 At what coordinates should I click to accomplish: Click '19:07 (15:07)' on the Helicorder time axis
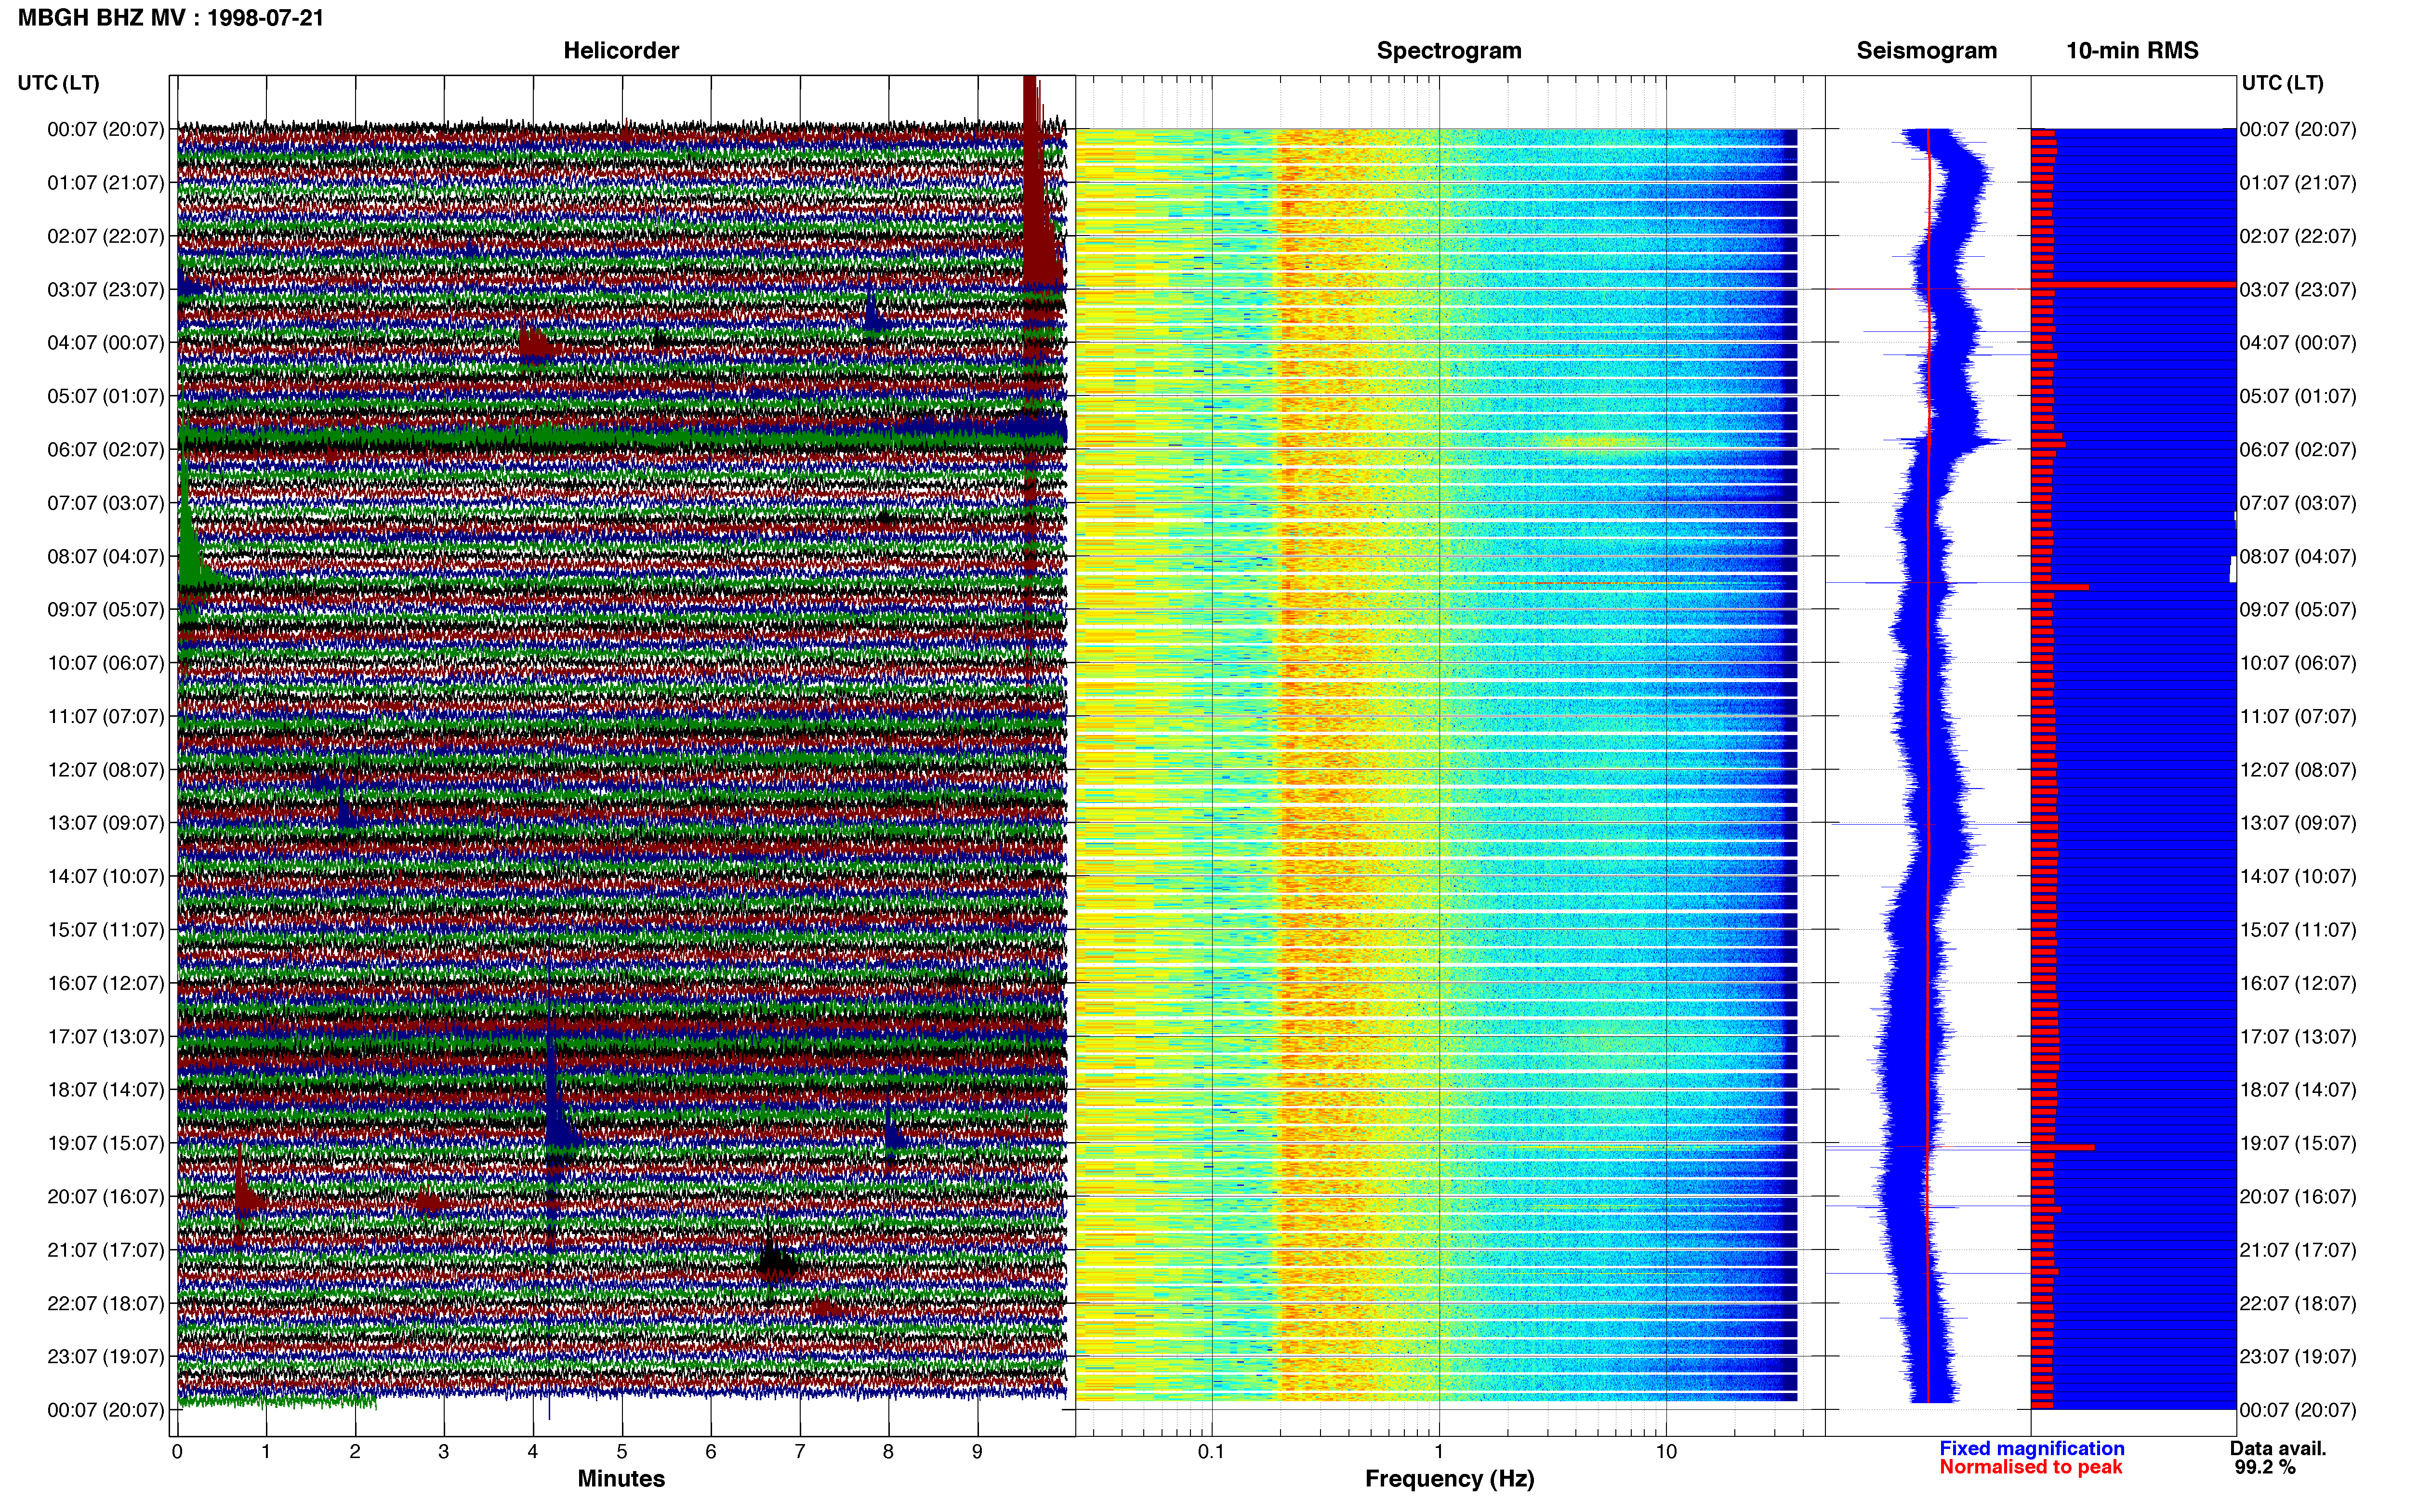105,1143
